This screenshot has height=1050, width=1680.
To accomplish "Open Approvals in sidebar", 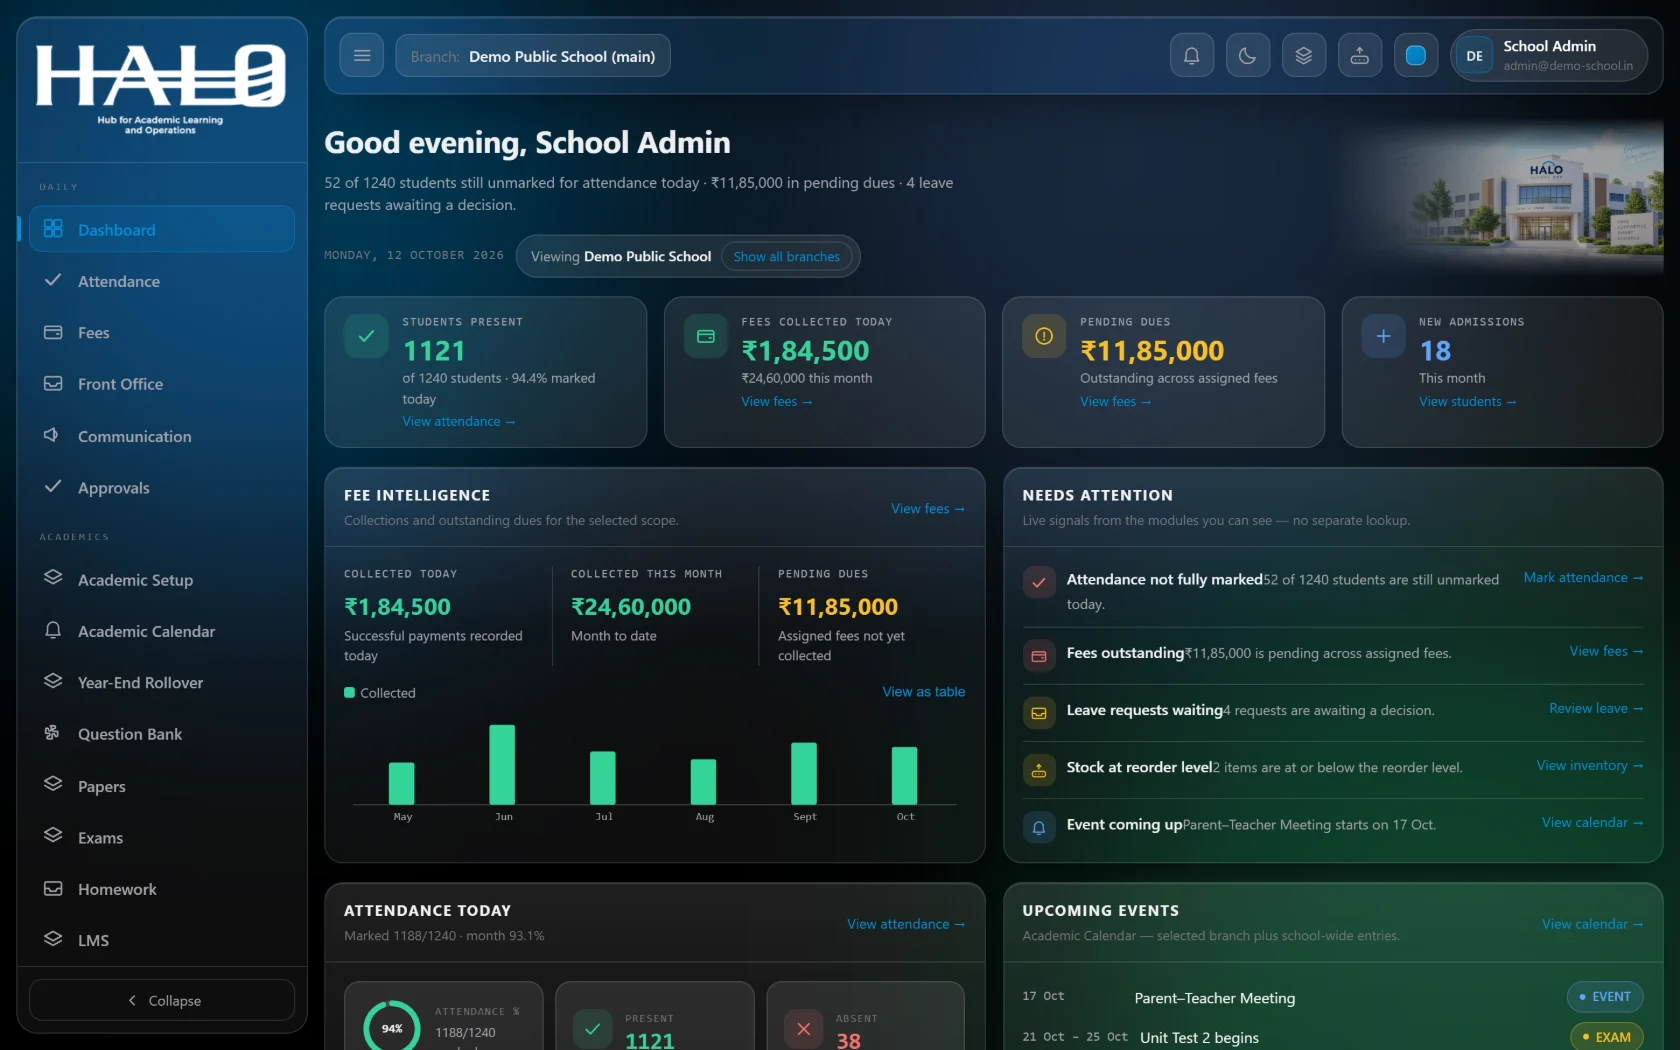I will (162, 487).
